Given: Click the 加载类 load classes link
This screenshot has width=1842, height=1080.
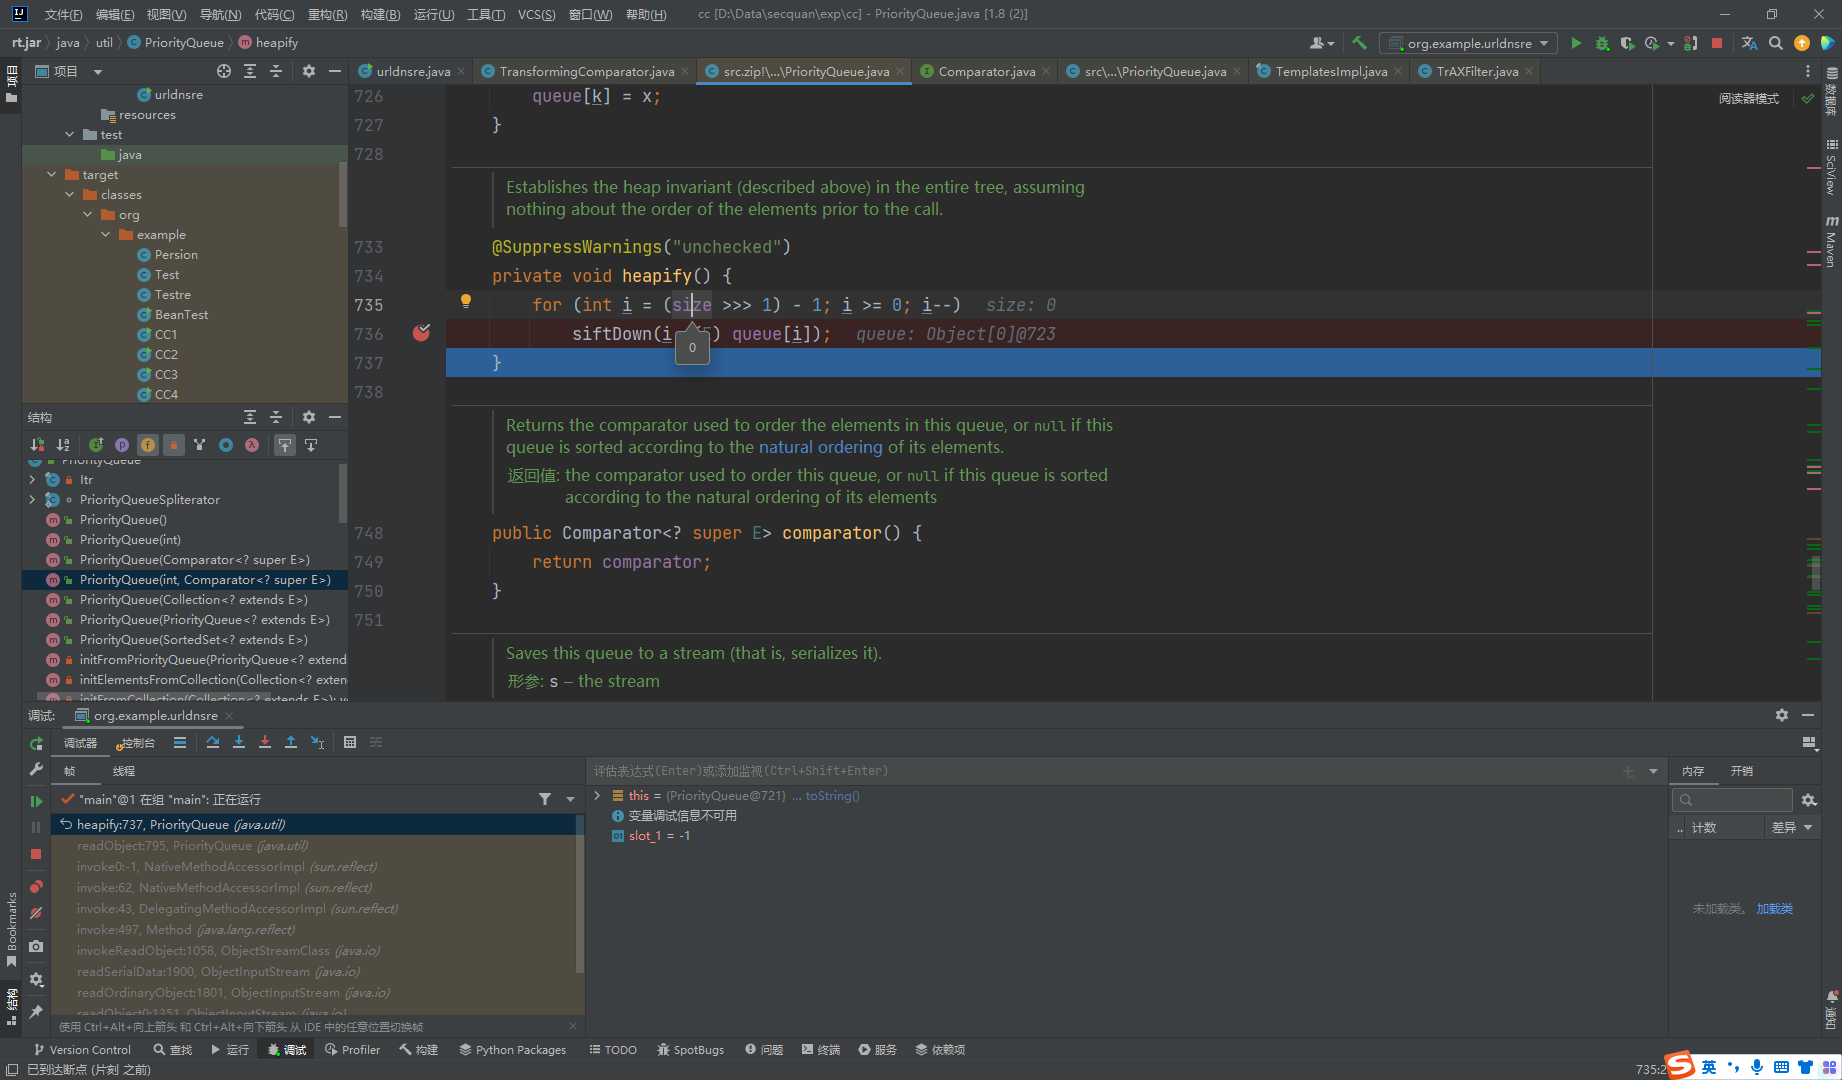Looking at the screenshot, I should tap(1774, 909).
